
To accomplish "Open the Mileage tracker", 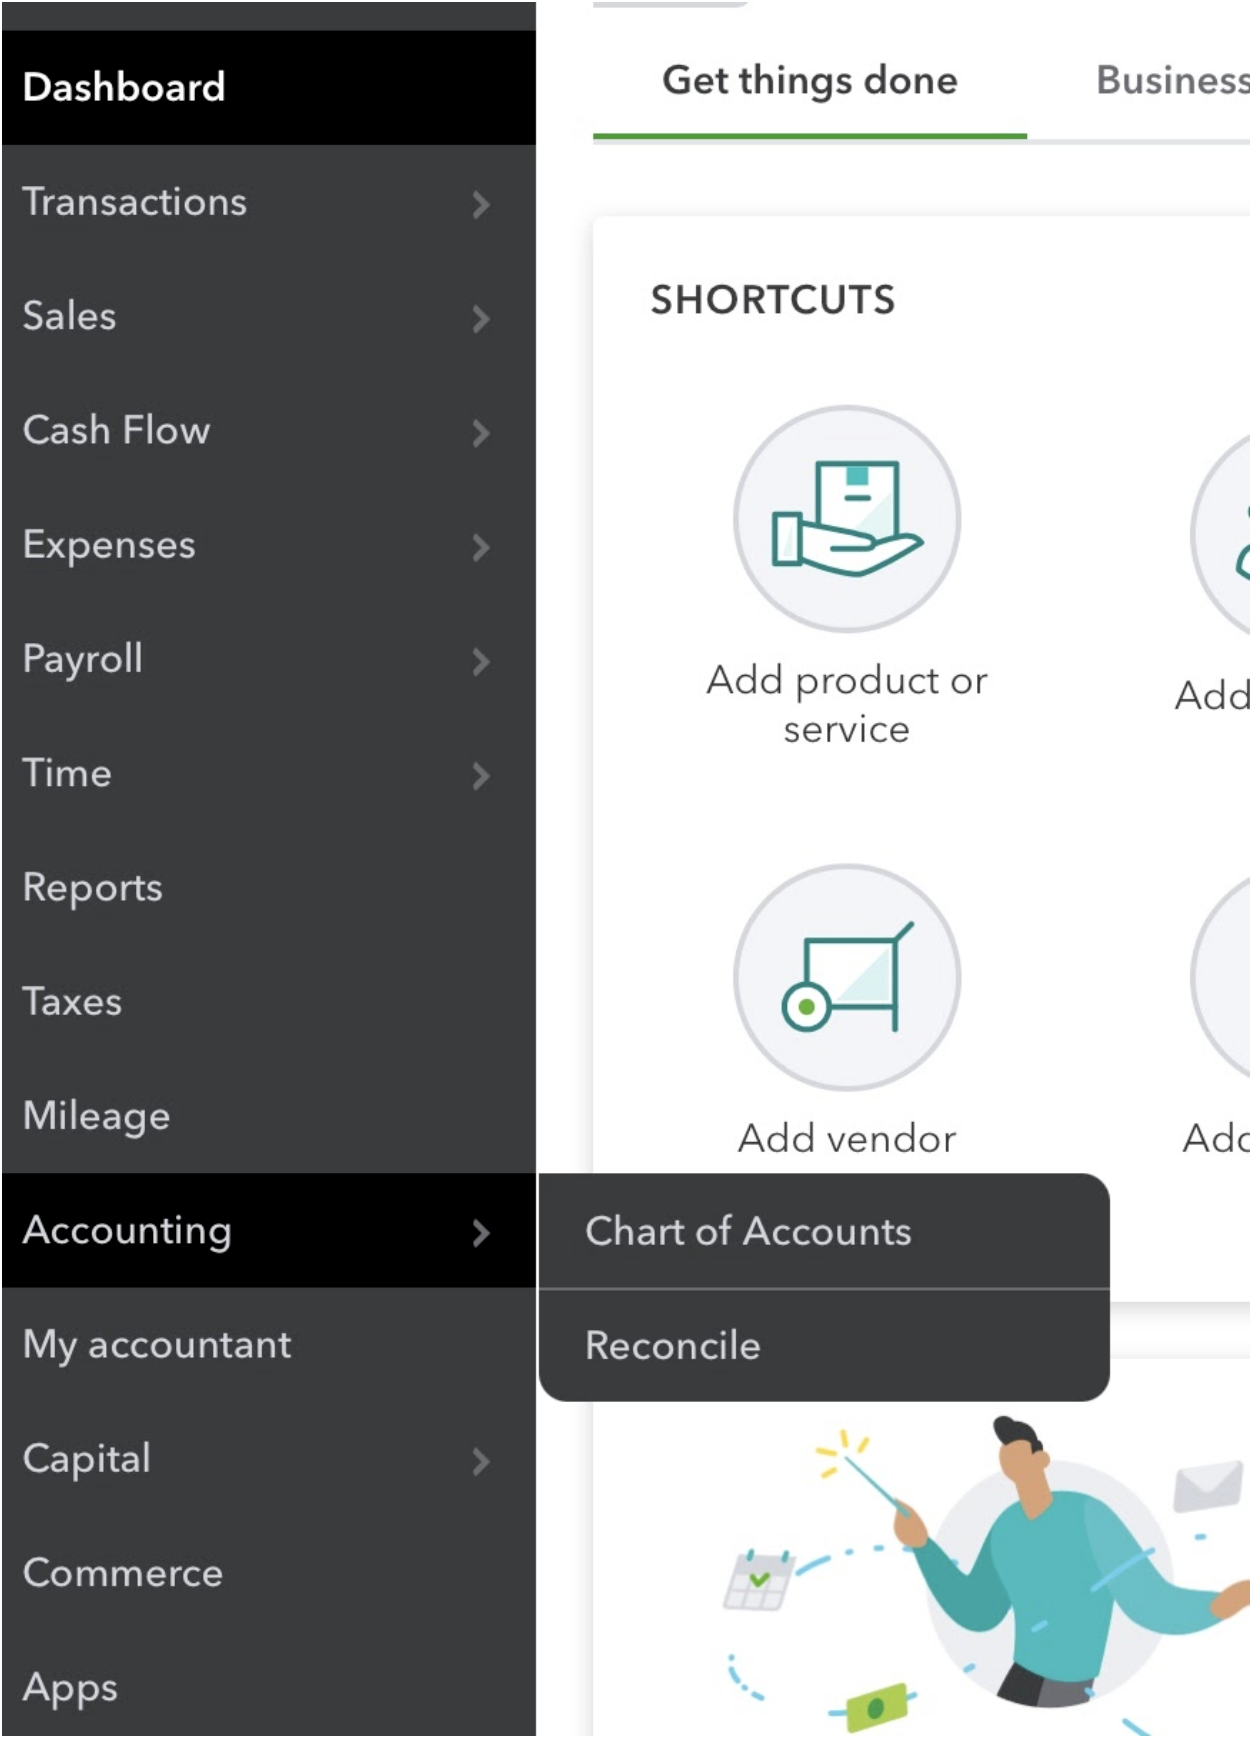I will (95, 1116).
